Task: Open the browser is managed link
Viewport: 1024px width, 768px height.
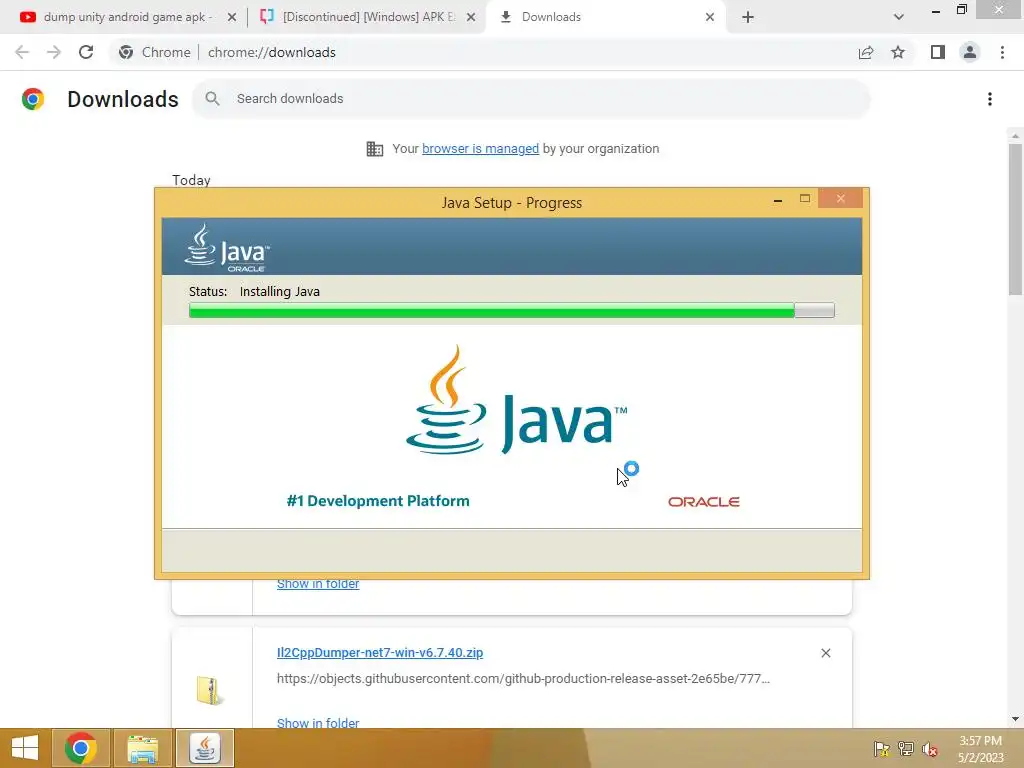Action: [481, 149]
